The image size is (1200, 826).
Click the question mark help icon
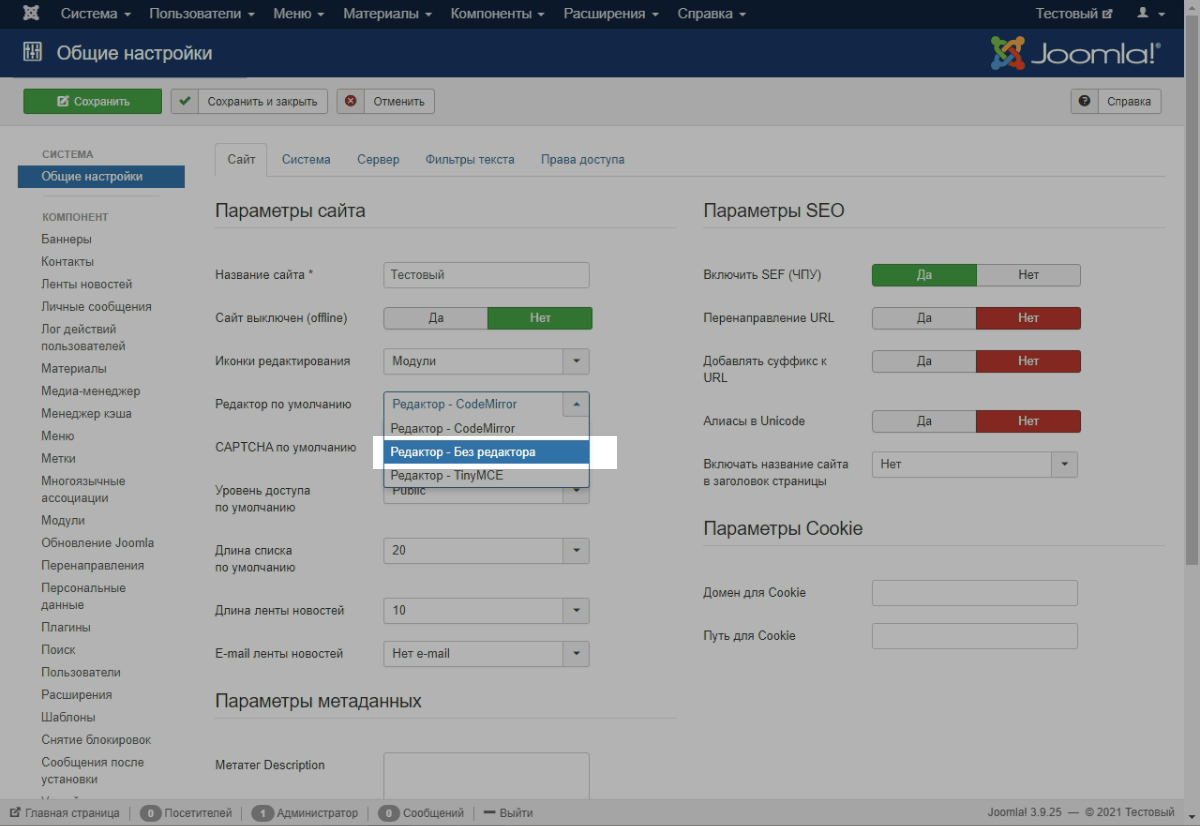1084,101
